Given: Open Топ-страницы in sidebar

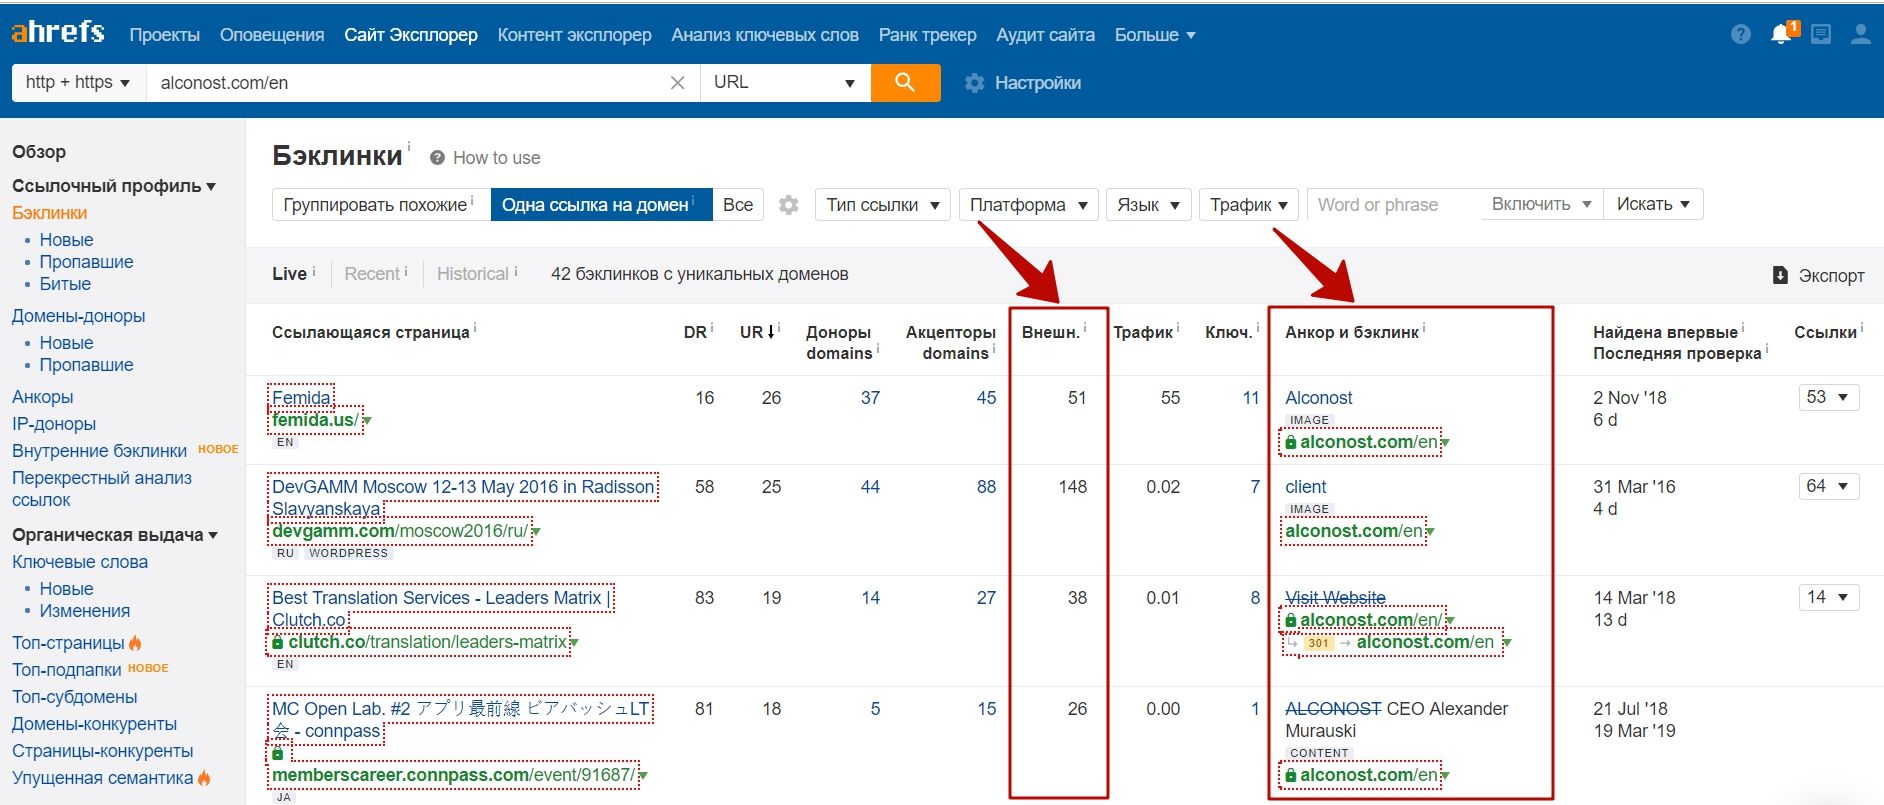Looking at the screenshot, I should click(x=68, y=643).
